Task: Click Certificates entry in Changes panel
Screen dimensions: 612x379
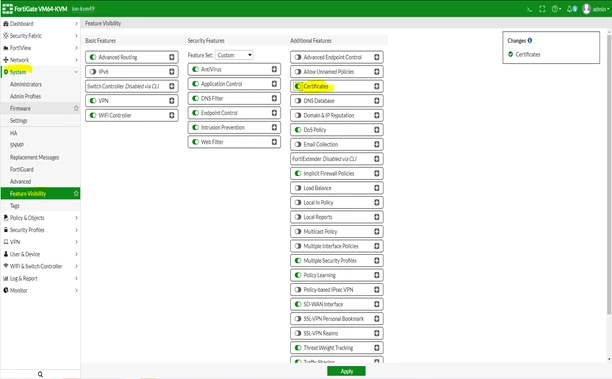Action: point(528,54)
